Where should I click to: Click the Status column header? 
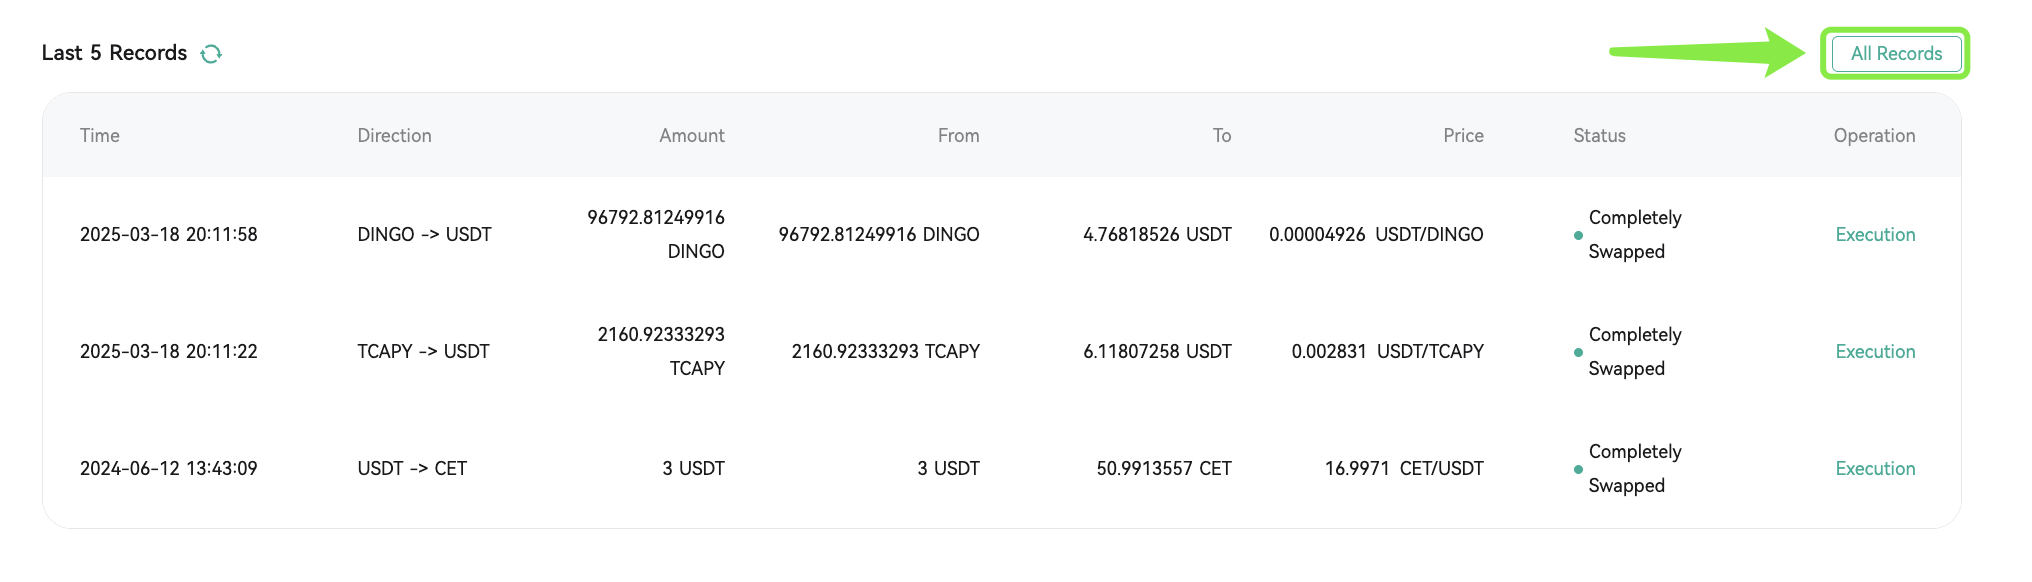1600,136
